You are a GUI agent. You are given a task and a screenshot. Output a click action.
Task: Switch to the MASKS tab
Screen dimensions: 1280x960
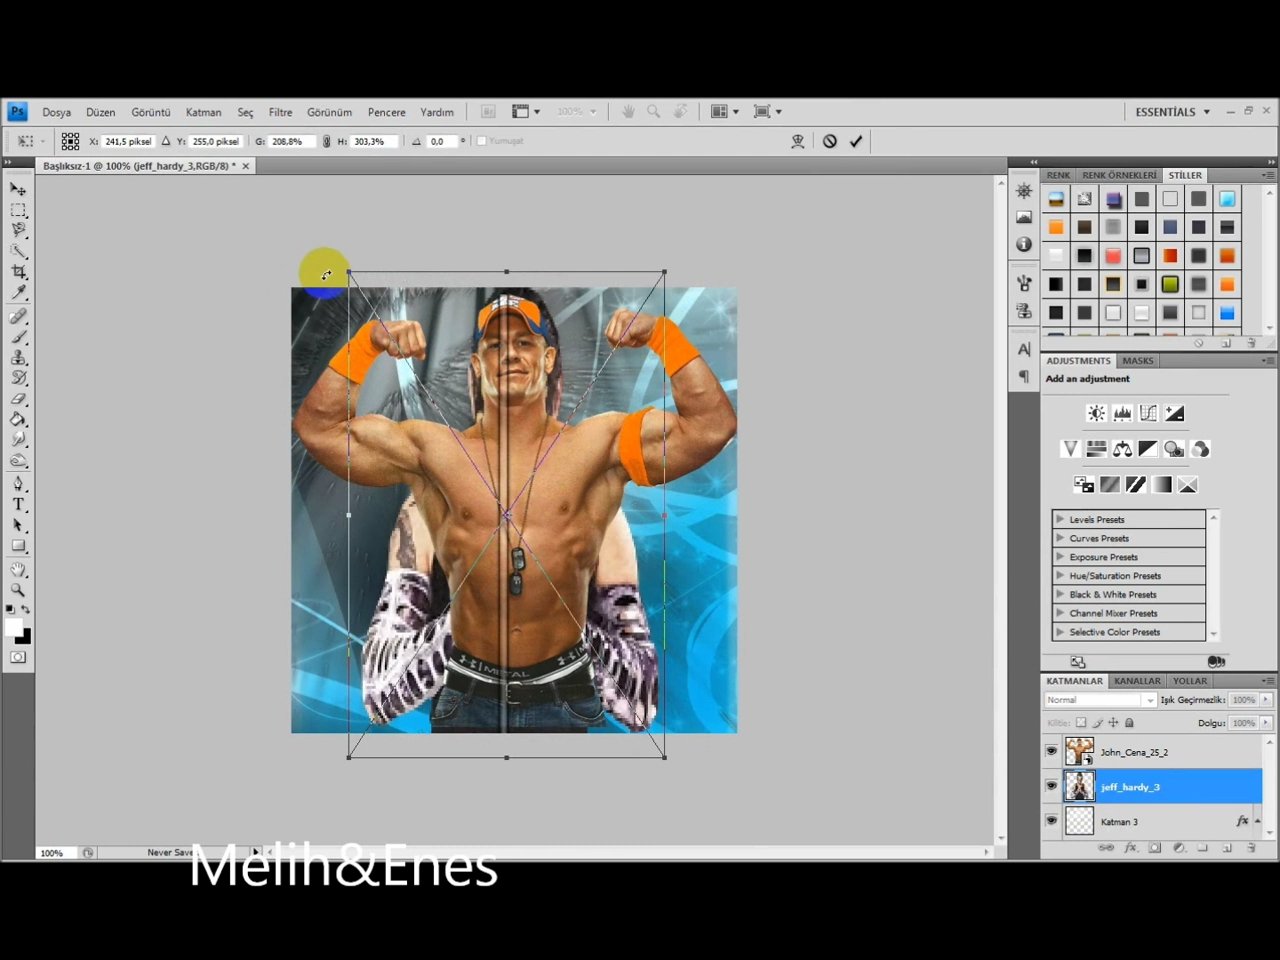pos(1137,361)
